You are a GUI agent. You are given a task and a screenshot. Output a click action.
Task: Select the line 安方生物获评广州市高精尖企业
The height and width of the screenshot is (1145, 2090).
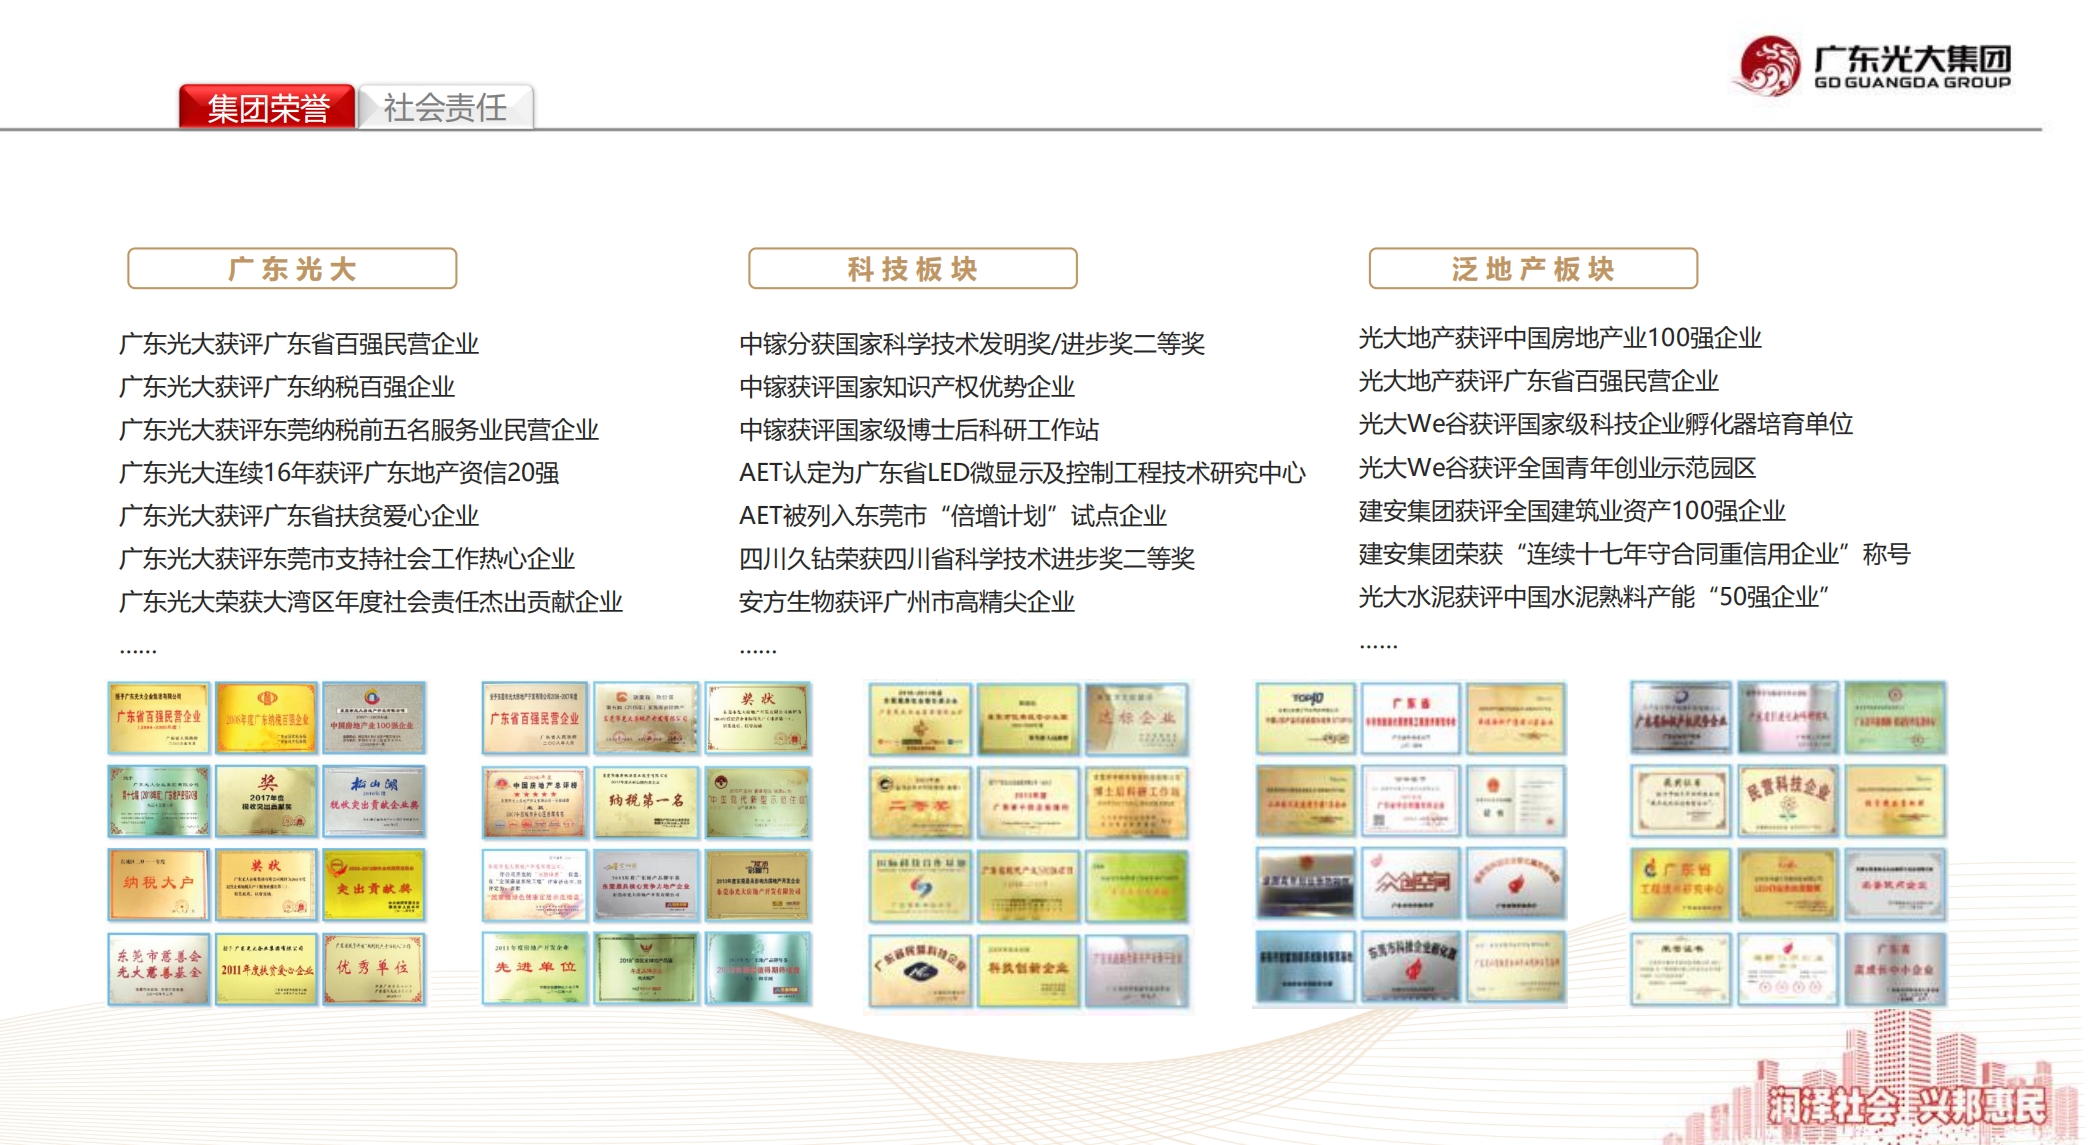907,602
